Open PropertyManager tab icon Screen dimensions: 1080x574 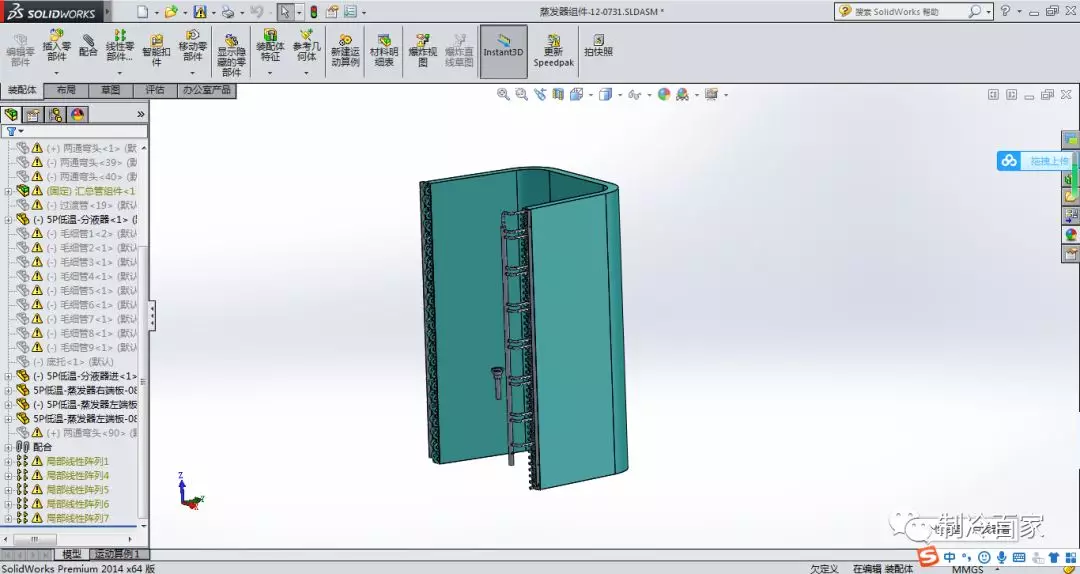tap(33, 114)
